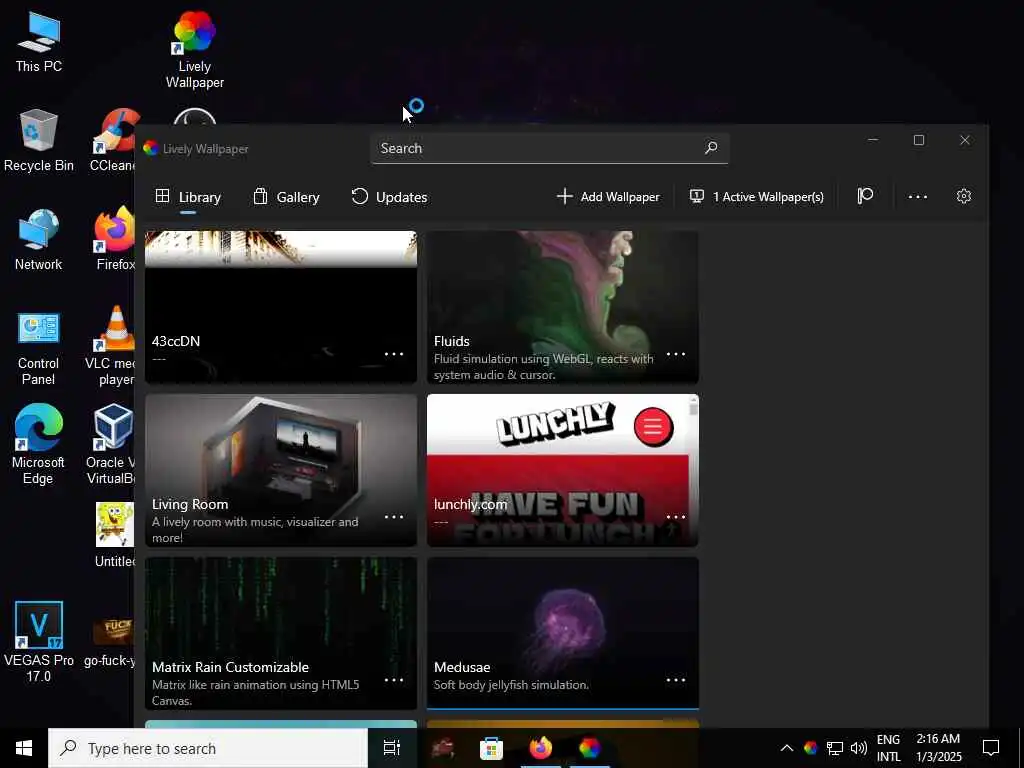Select the Lively Wallpaper desktop shortcut

pyautogui.click(x=195, y=50)
